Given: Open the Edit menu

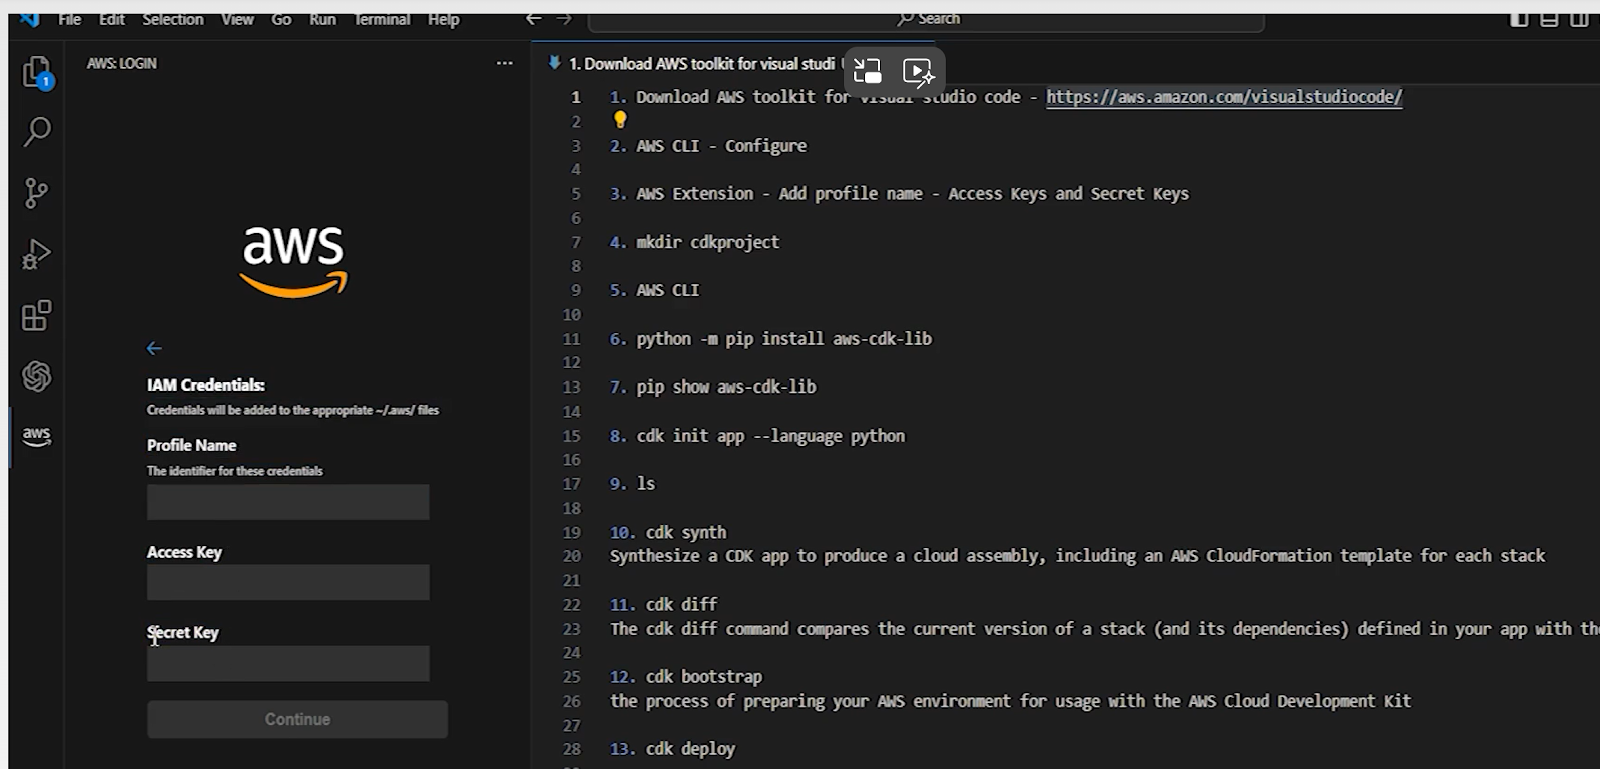Looking at the screenshot, I should coord(112,19).
